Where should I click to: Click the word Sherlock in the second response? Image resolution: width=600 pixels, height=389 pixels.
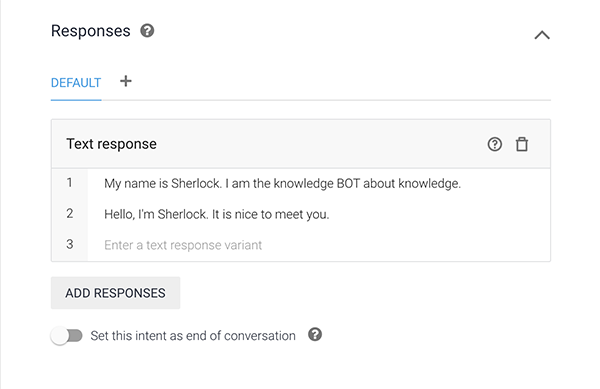click(183, 214)
